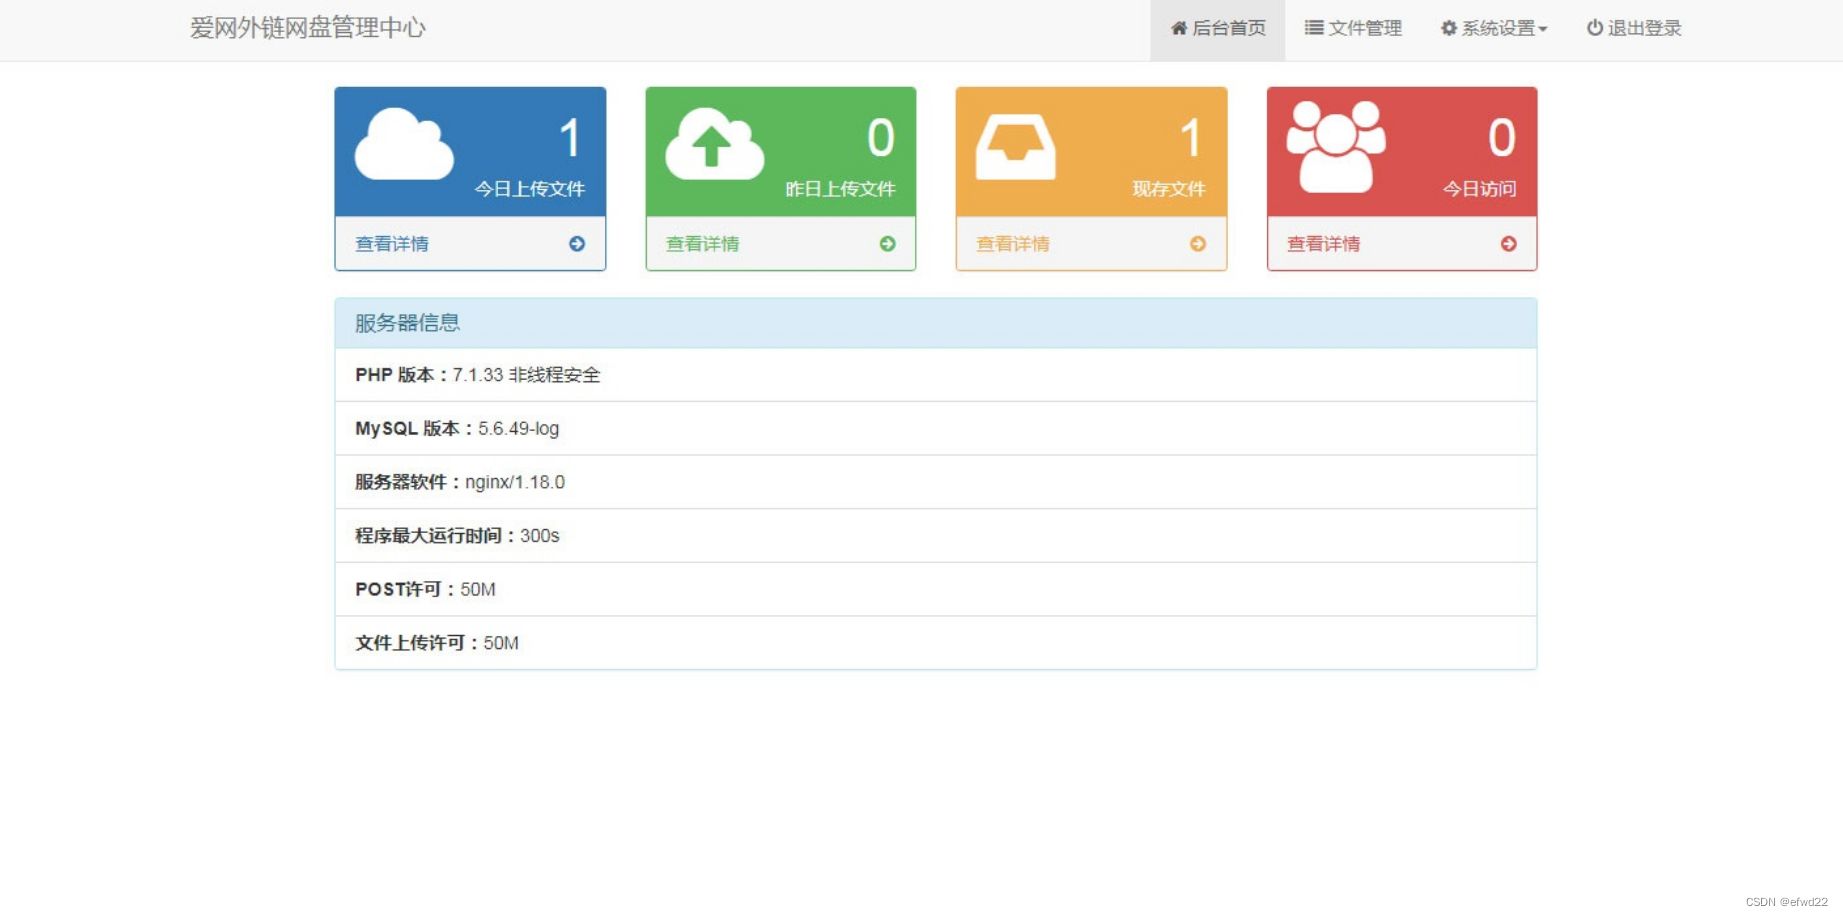Screen dimensions: 1843x916
Task: Expand the 服务器信息 panel header
Action: point(406,321)
